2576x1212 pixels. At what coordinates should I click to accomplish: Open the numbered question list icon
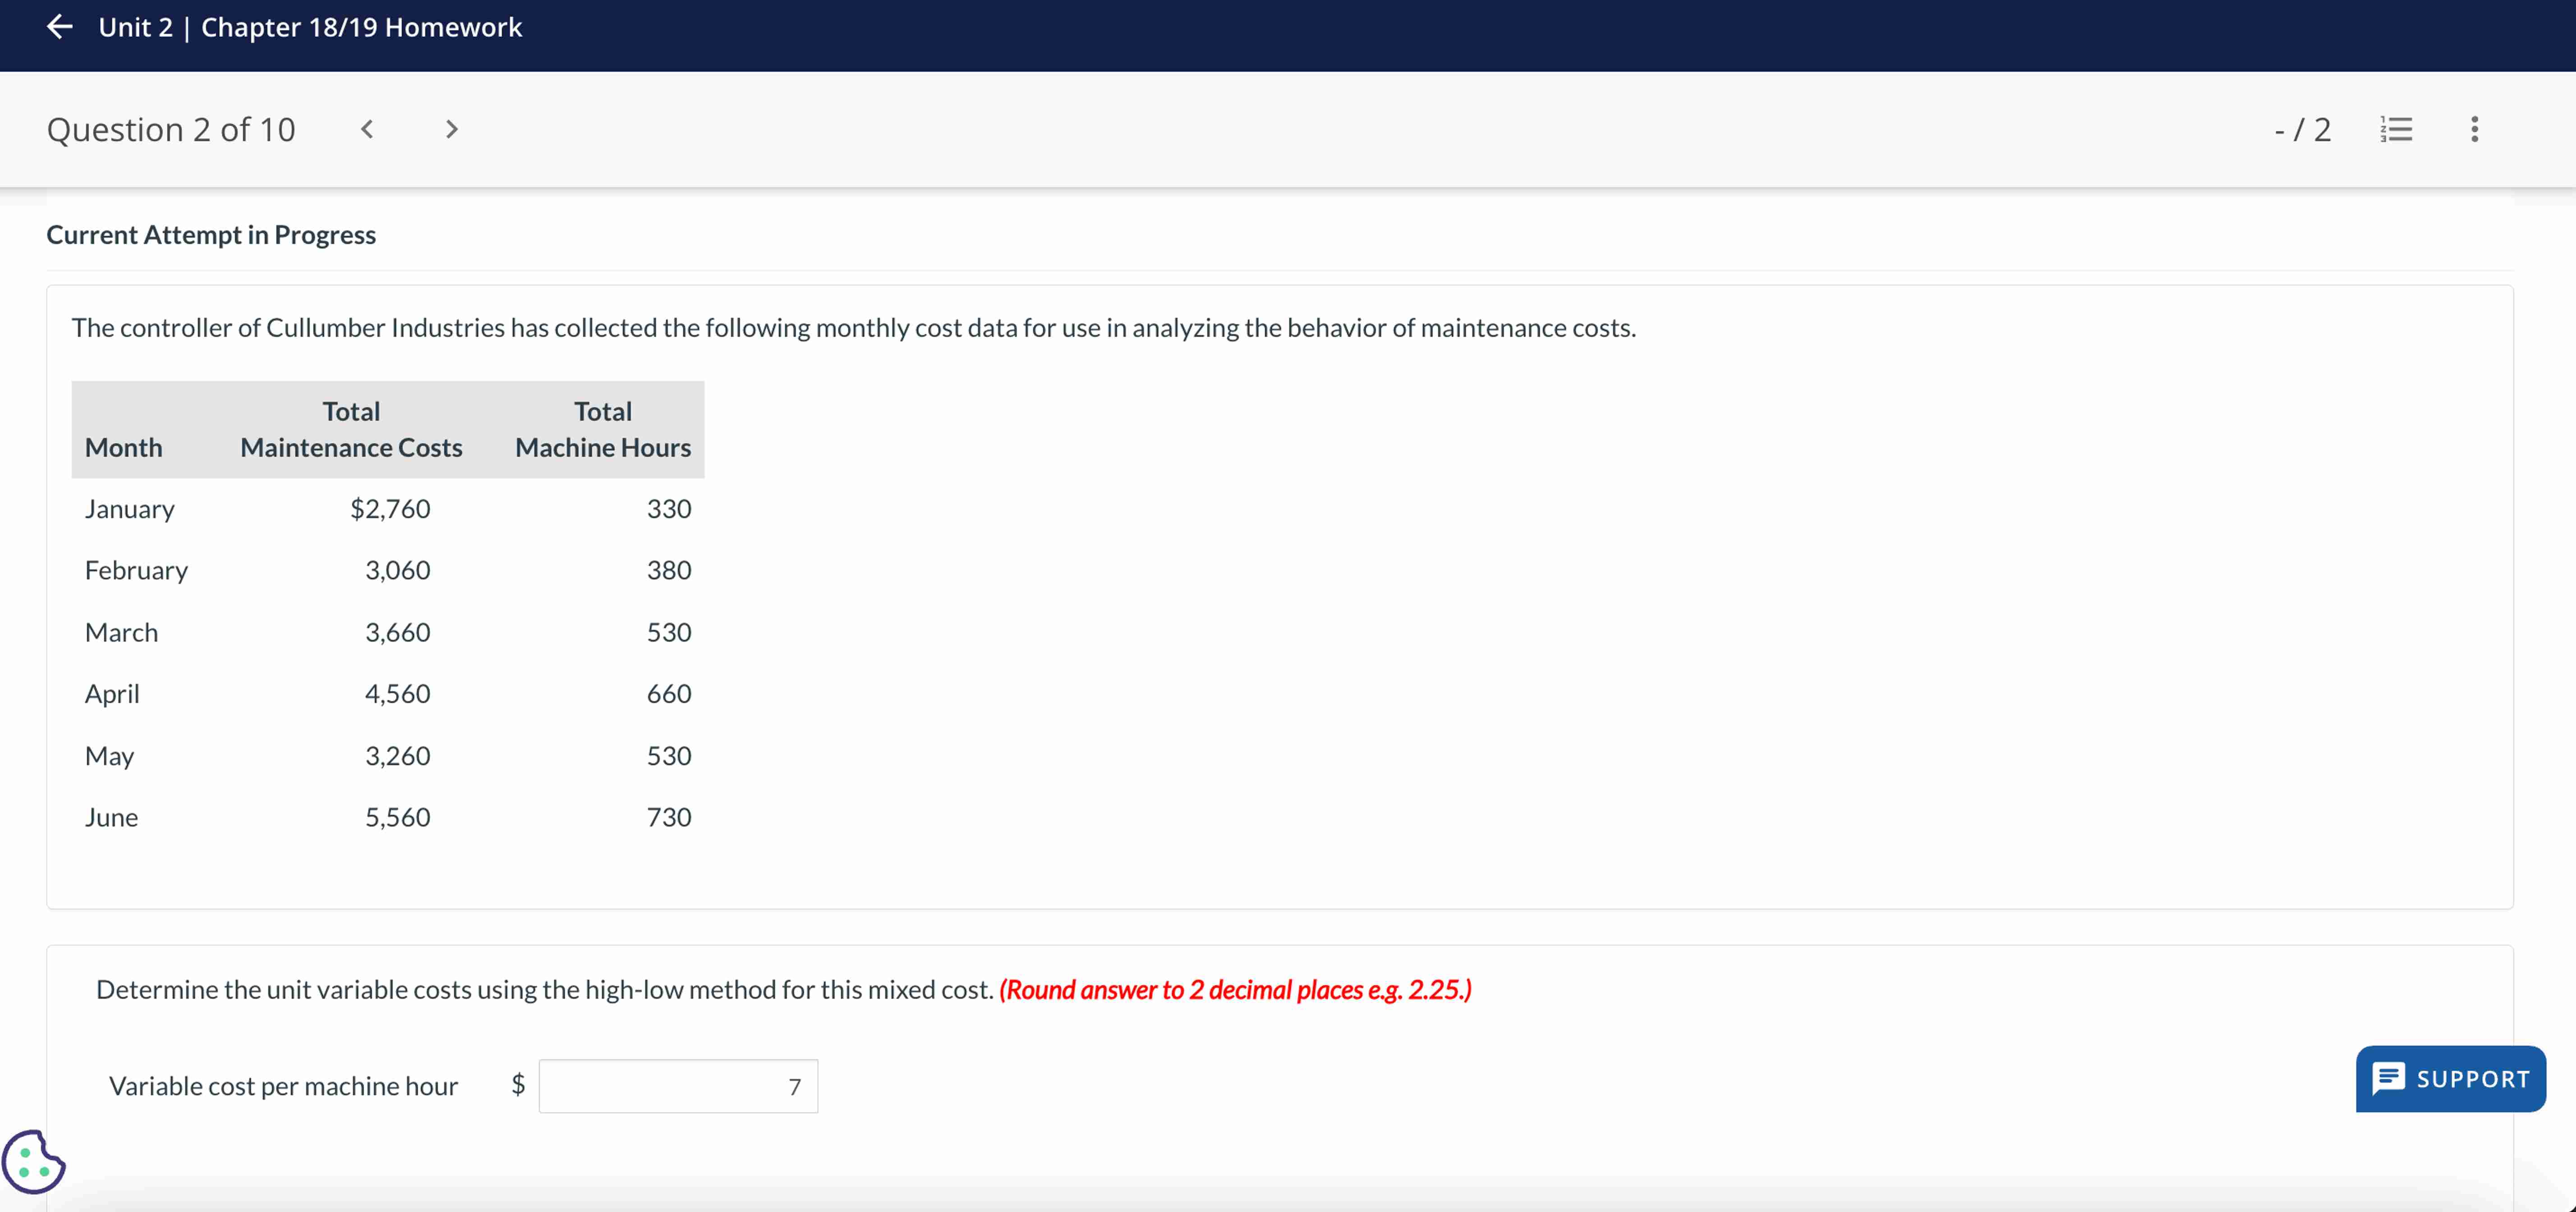[x=2396, y=129]
